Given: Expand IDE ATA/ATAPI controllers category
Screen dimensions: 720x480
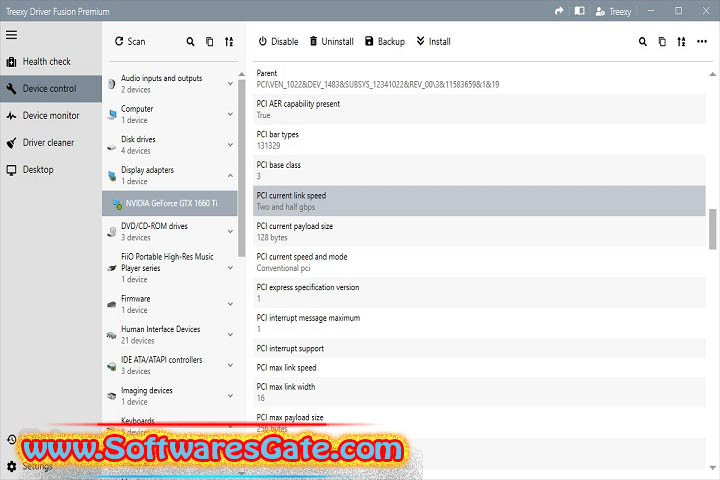Looking at the screenshot, I should coord(231,365).
